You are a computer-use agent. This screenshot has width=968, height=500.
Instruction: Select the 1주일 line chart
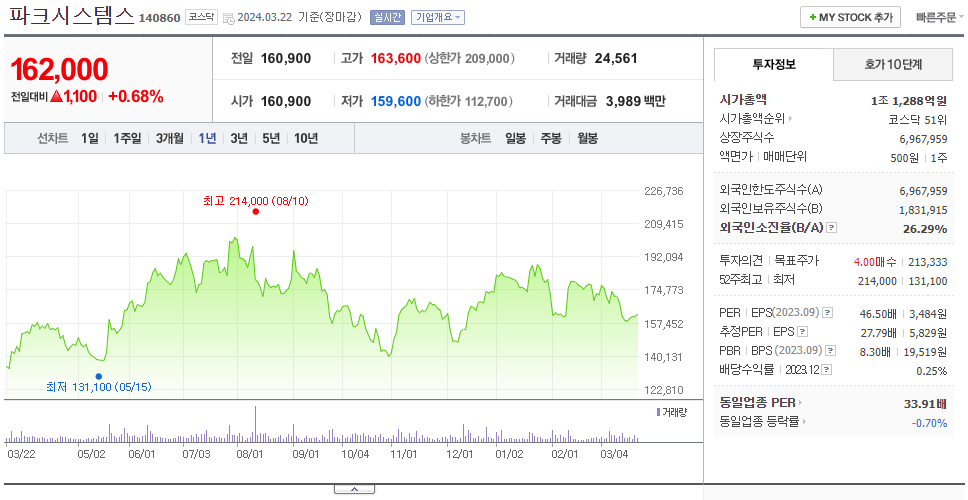[127, 138]
